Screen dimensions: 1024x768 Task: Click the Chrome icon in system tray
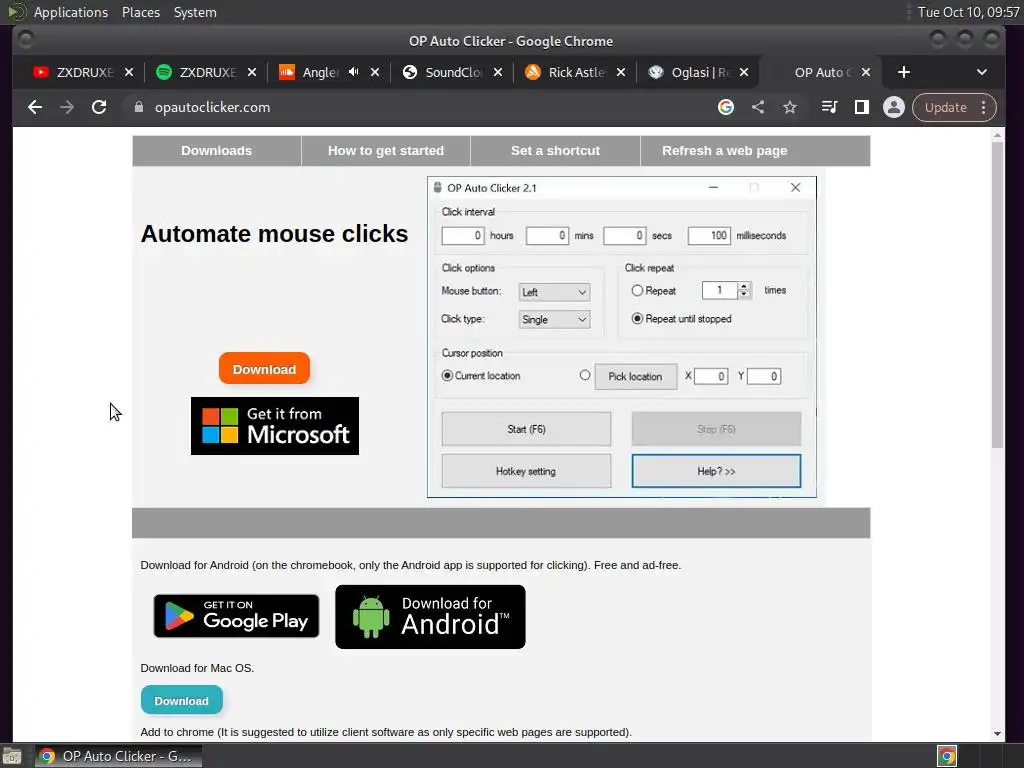coord(946,756)
